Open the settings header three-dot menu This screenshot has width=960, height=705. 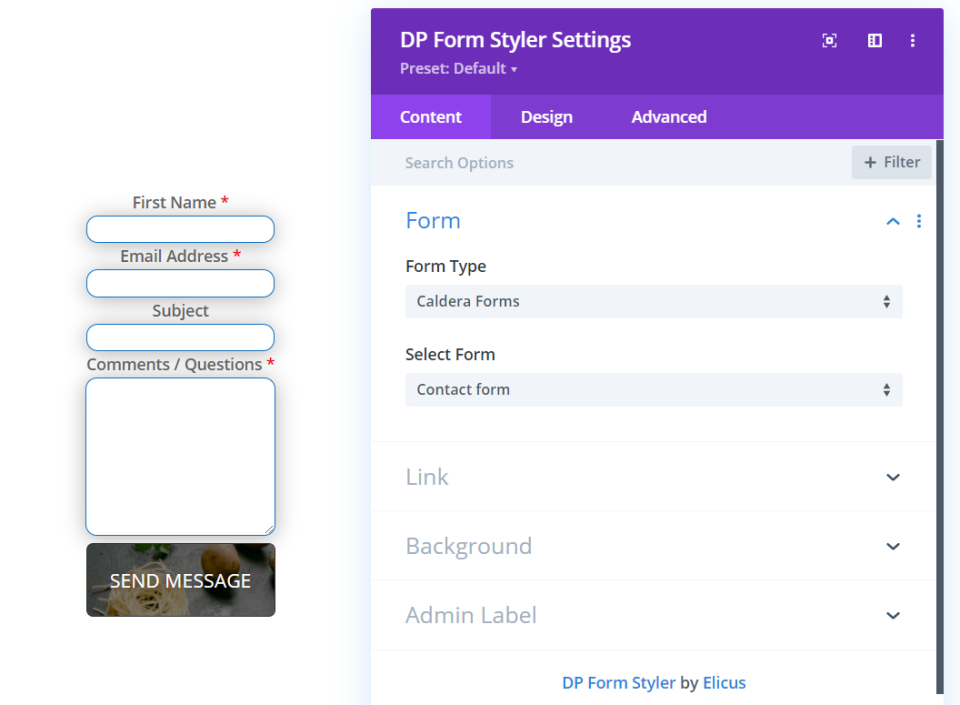pyautogui.click(x=912, y=40)
